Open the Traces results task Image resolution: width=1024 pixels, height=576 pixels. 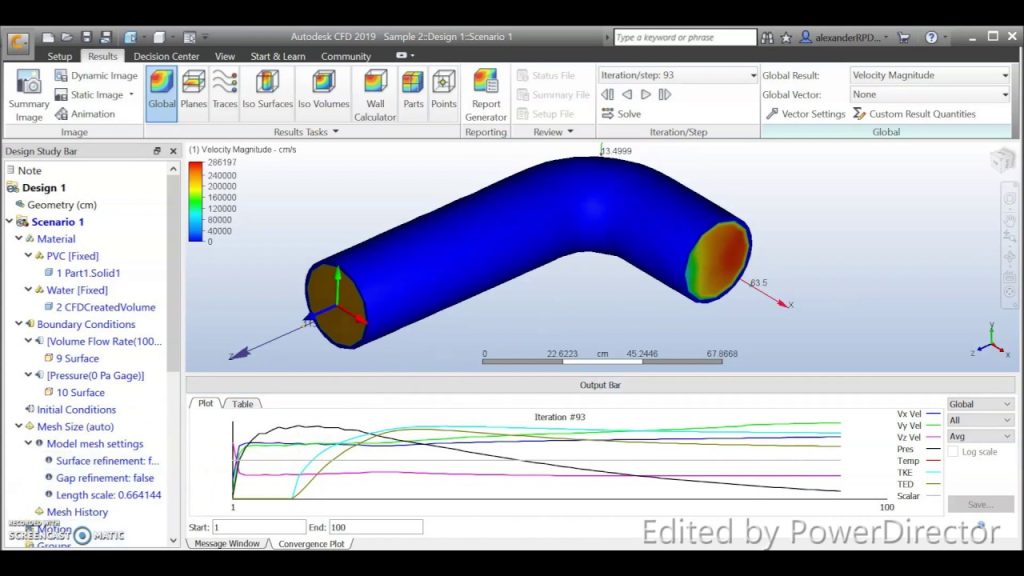click(x=225, y=89)
